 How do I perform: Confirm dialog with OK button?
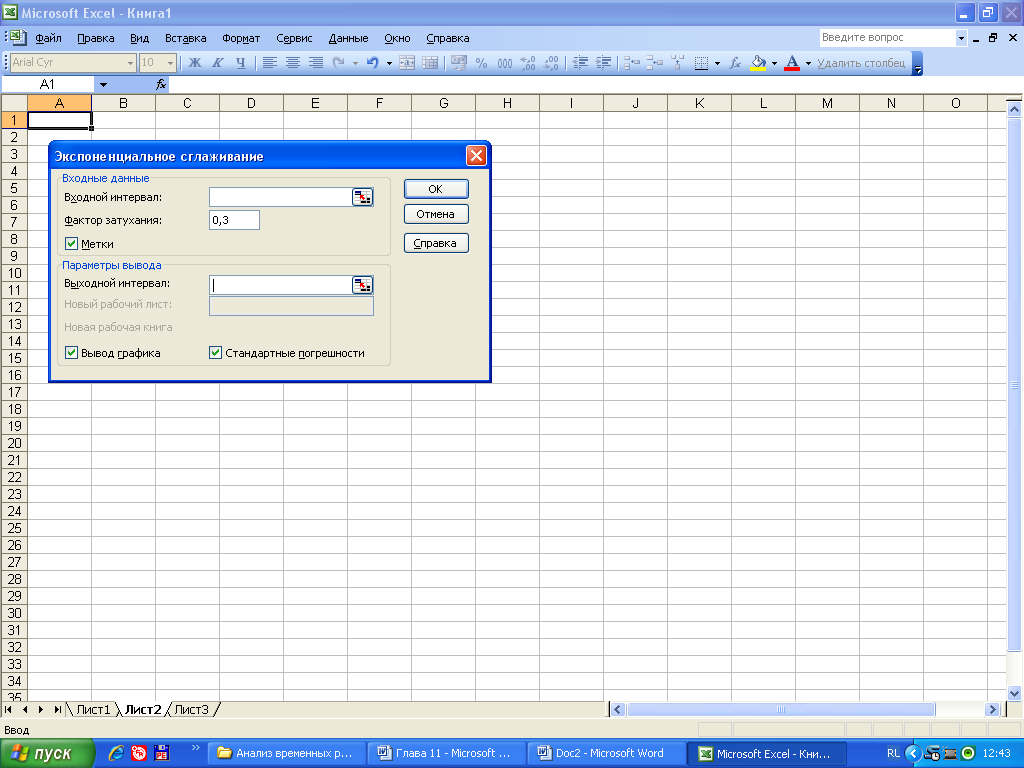click(x=436, y=189)
